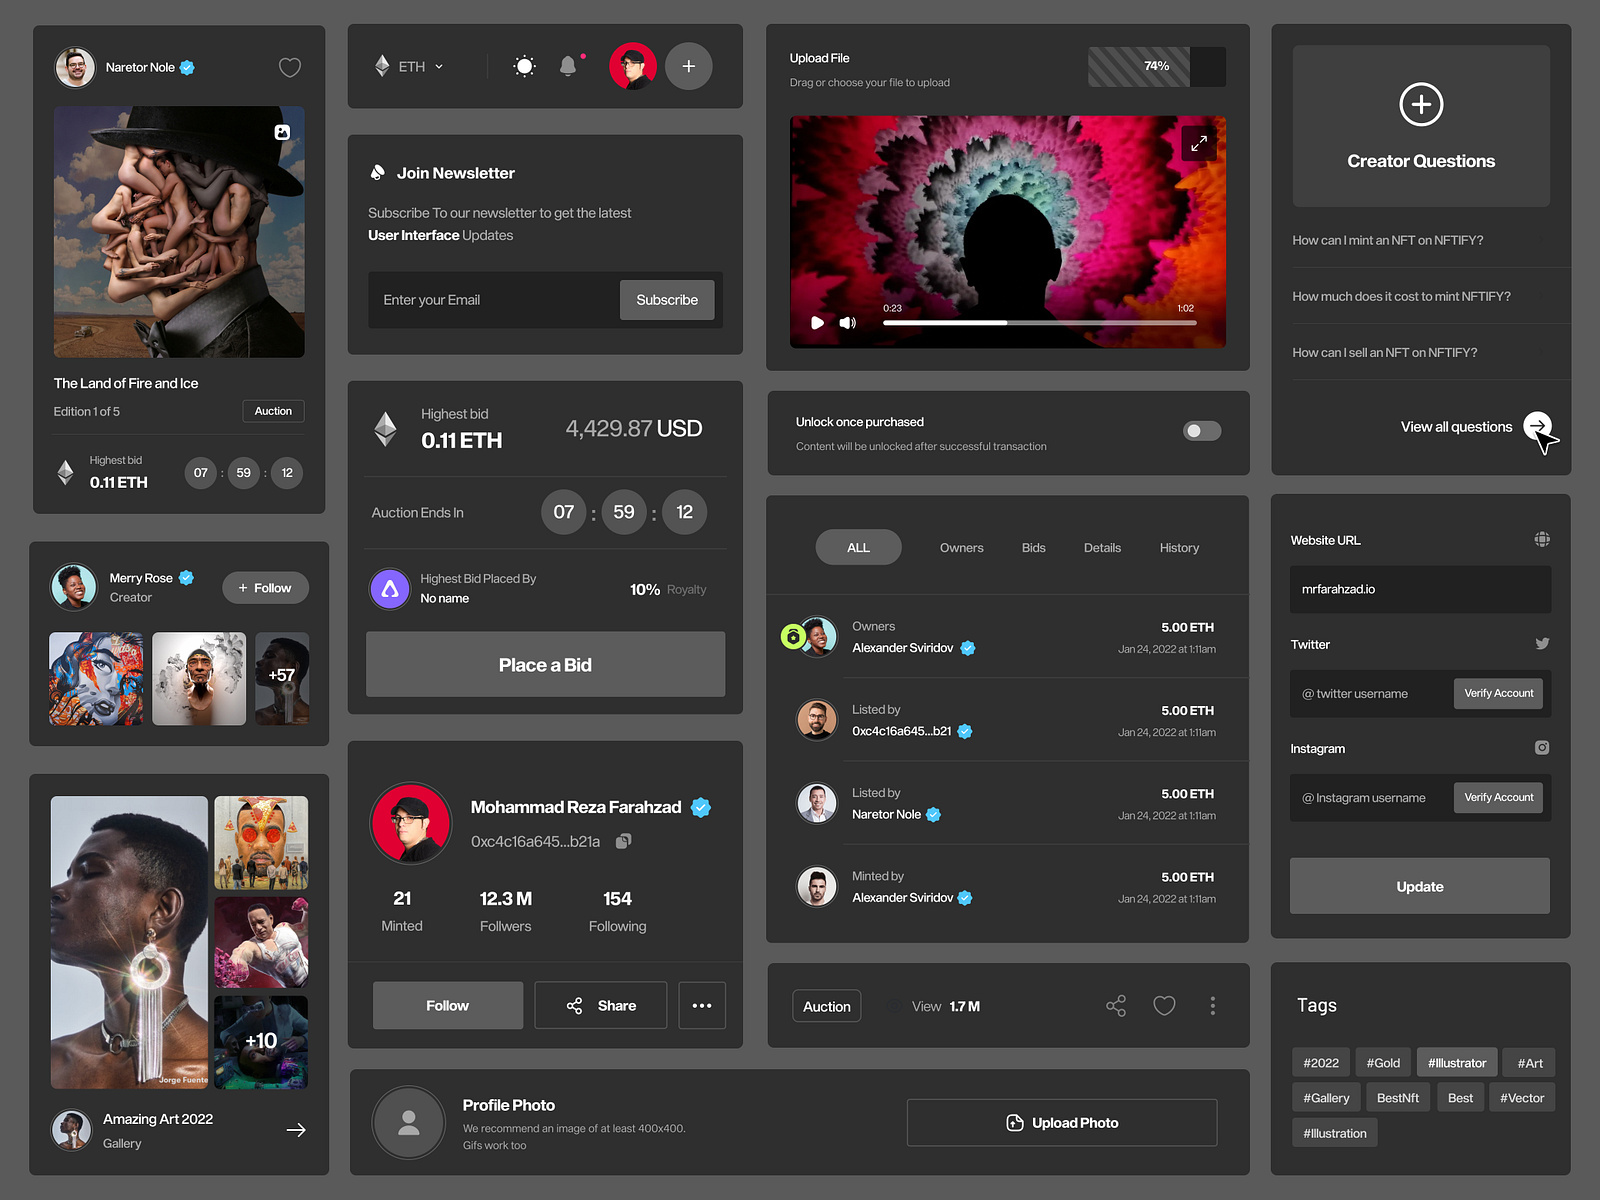This screenshot has width=1600, height=1200.
Task: Open the ETH currency dropdown
Action: pos(410,67)
